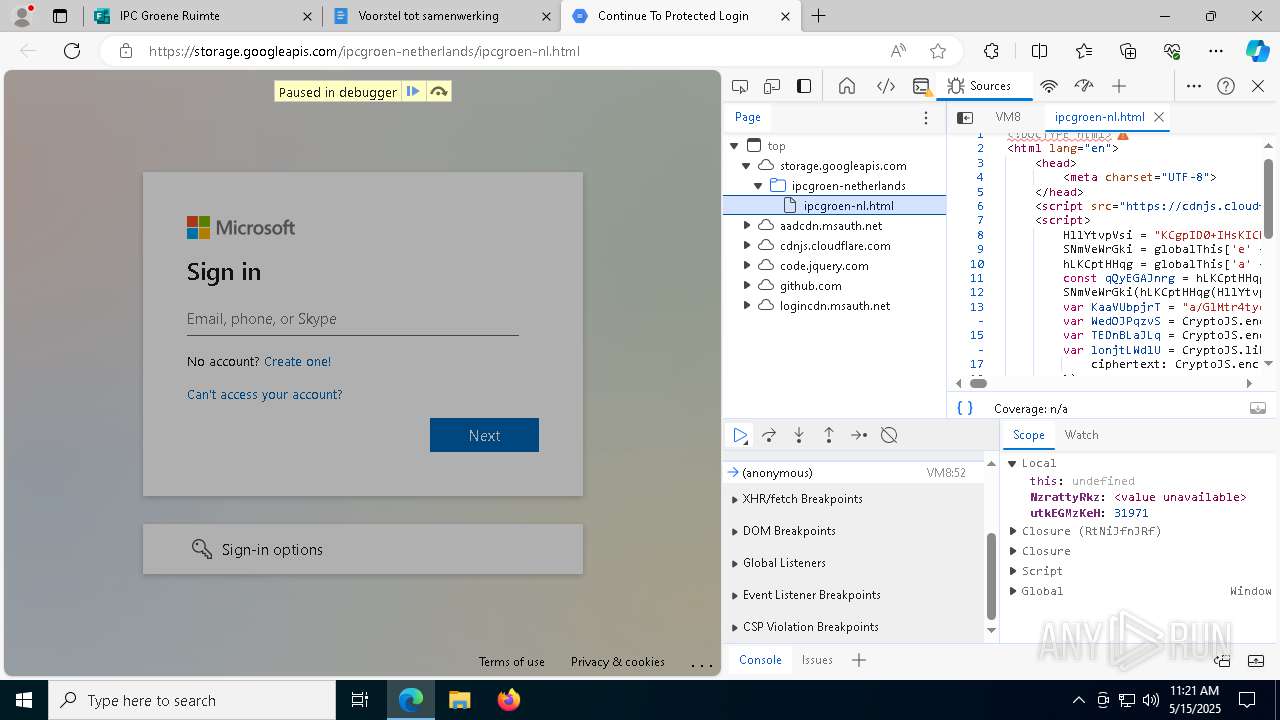1280x720 pixels.
Task: Click Can't access your account link
Action: 265,395
